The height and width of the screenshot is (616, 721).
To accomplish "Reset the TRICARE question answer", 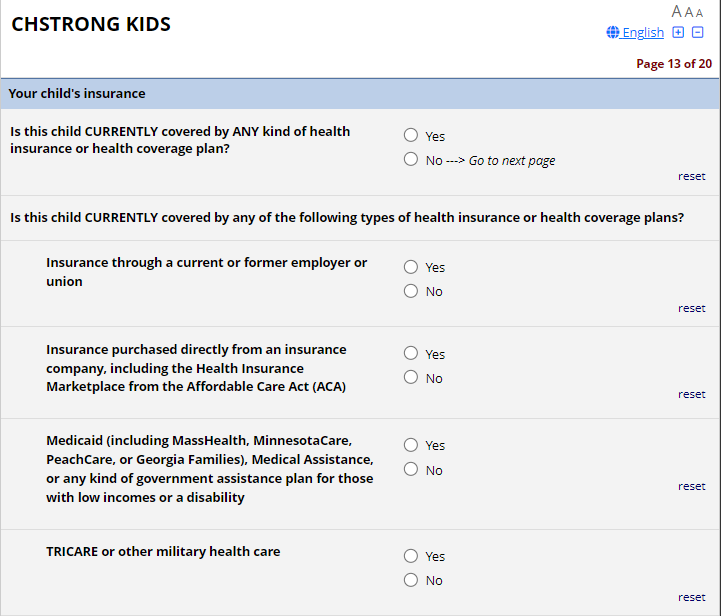I will pos(691,597).
